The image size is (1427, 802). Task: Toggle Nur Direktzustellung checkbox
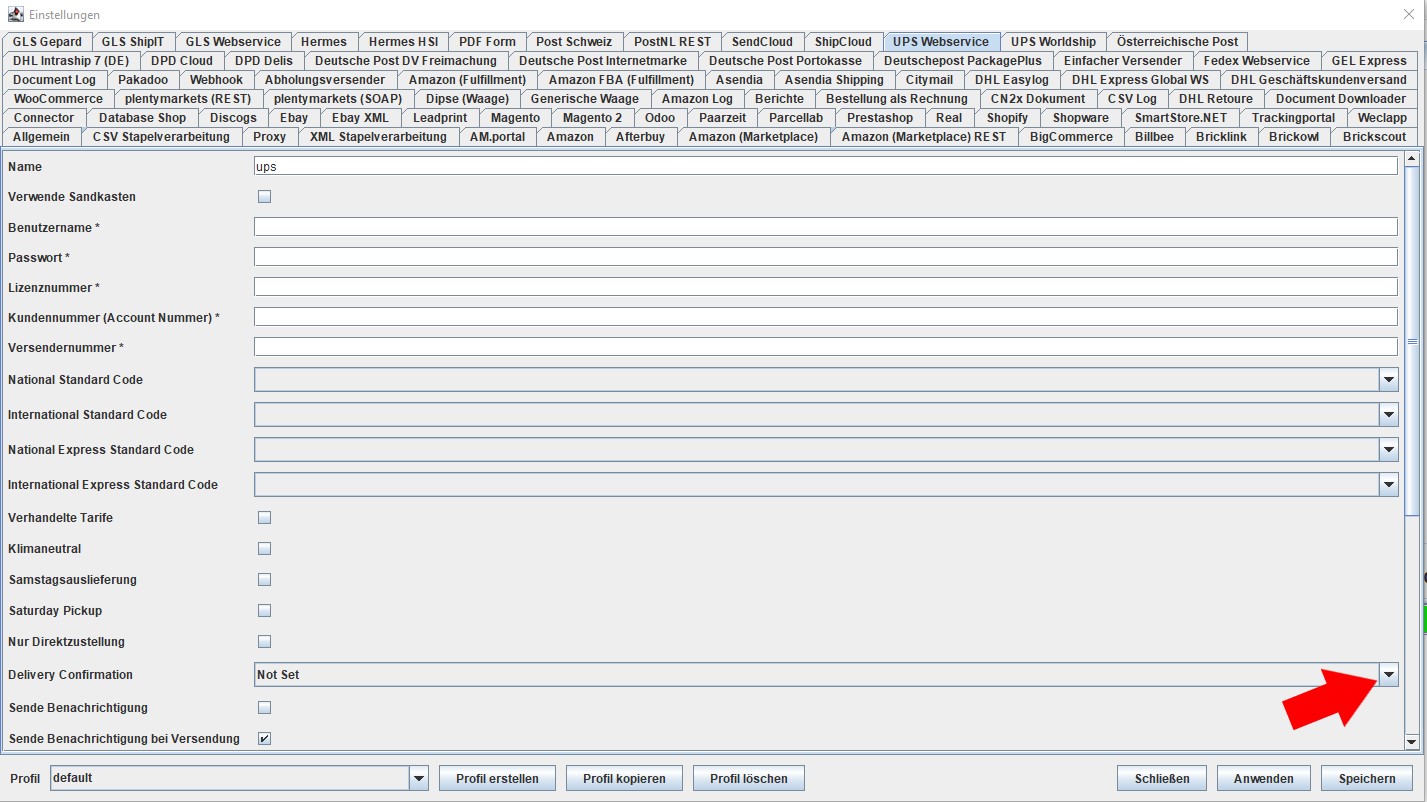pos(265,642)
